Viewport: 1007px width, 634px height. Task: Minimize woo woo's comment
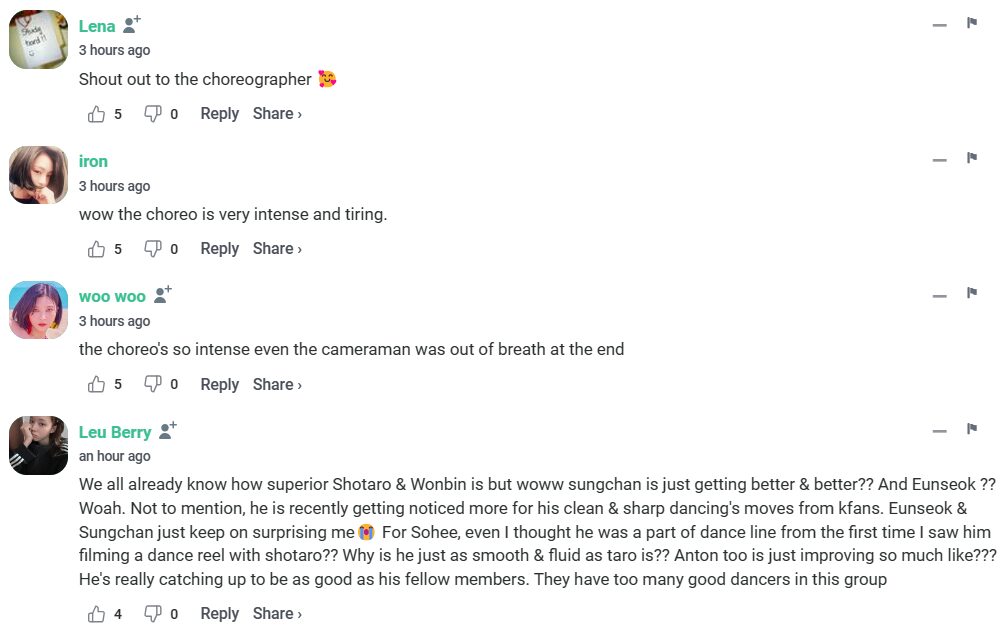[939, 296]
